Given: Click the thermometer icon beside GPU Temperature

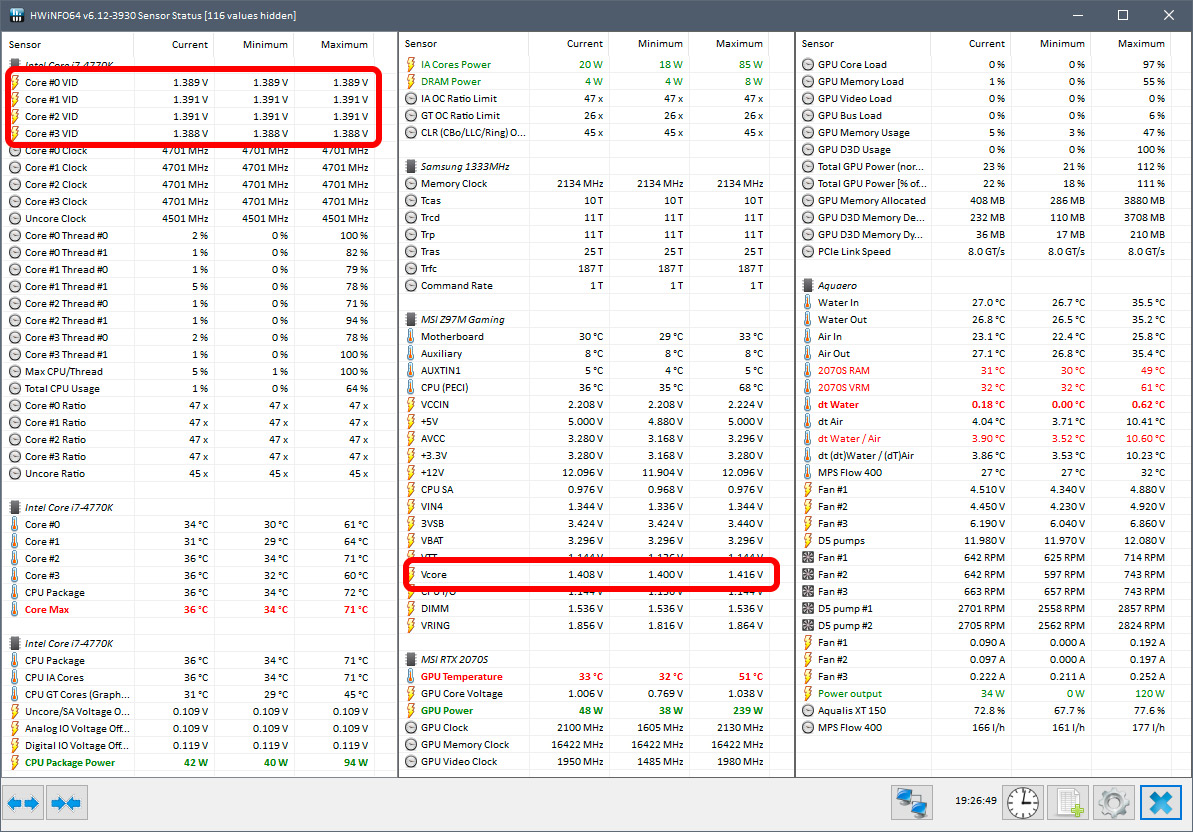Looking at the screenshot, I should [411, 676].
